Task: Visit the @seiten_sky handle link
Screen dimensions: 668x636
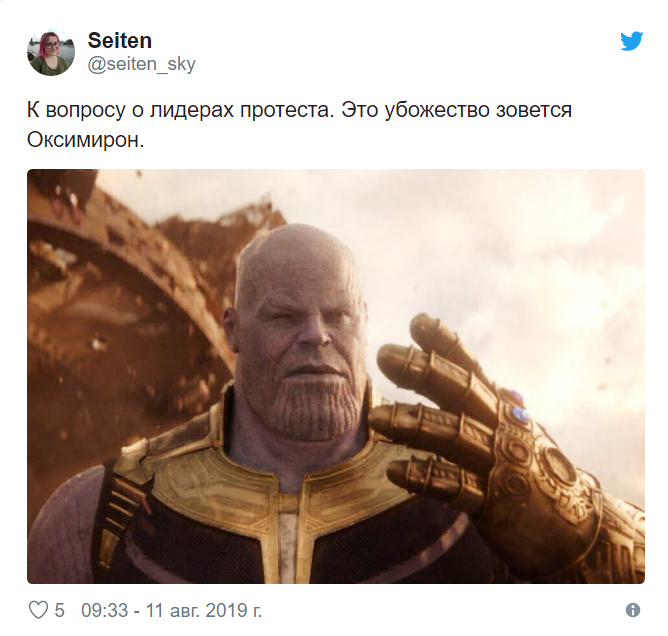Action: tap(141, 64)
